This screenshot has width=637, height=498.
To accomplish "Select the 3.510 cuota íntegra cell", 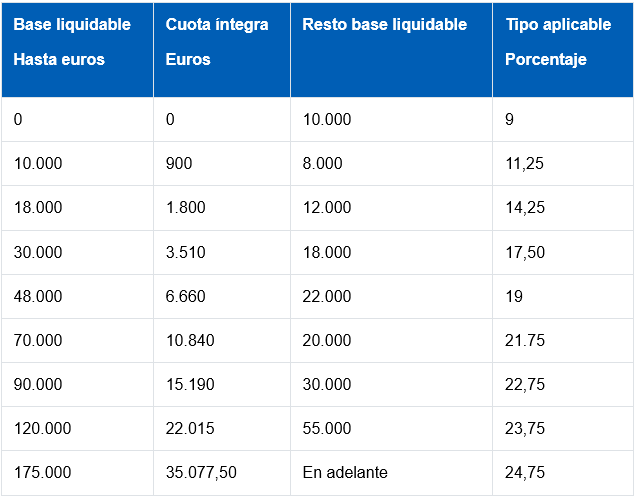I will point(186,252).
